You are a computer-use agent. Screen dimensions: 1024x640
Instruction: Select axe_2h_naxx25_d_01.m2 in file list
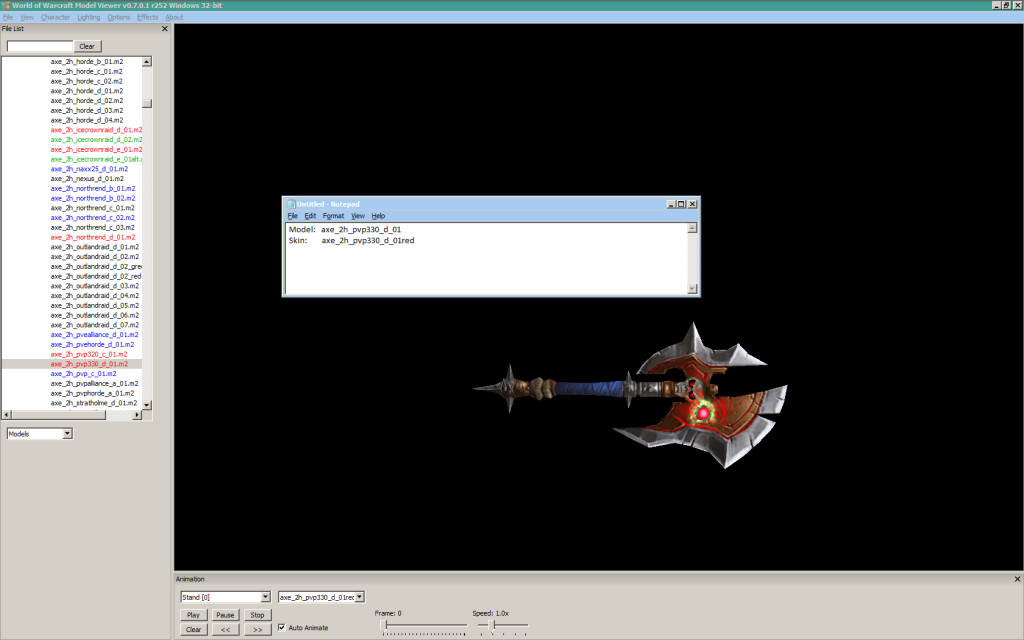pos(89,169)
